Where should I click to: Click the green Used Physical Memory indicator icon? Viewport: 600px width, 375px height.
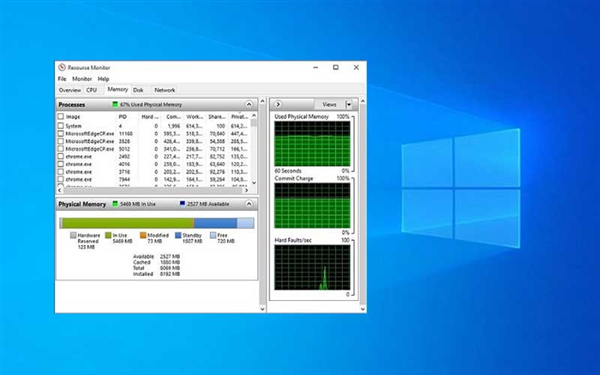coord(115,104)
